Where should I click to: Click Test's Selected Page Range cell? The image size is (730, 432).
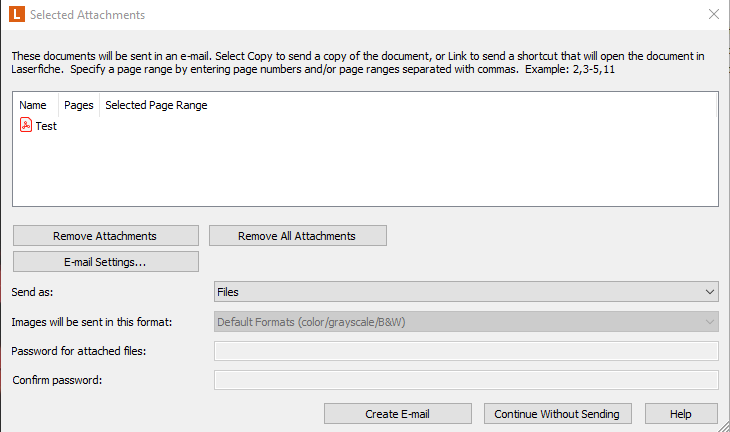point(156,126)
